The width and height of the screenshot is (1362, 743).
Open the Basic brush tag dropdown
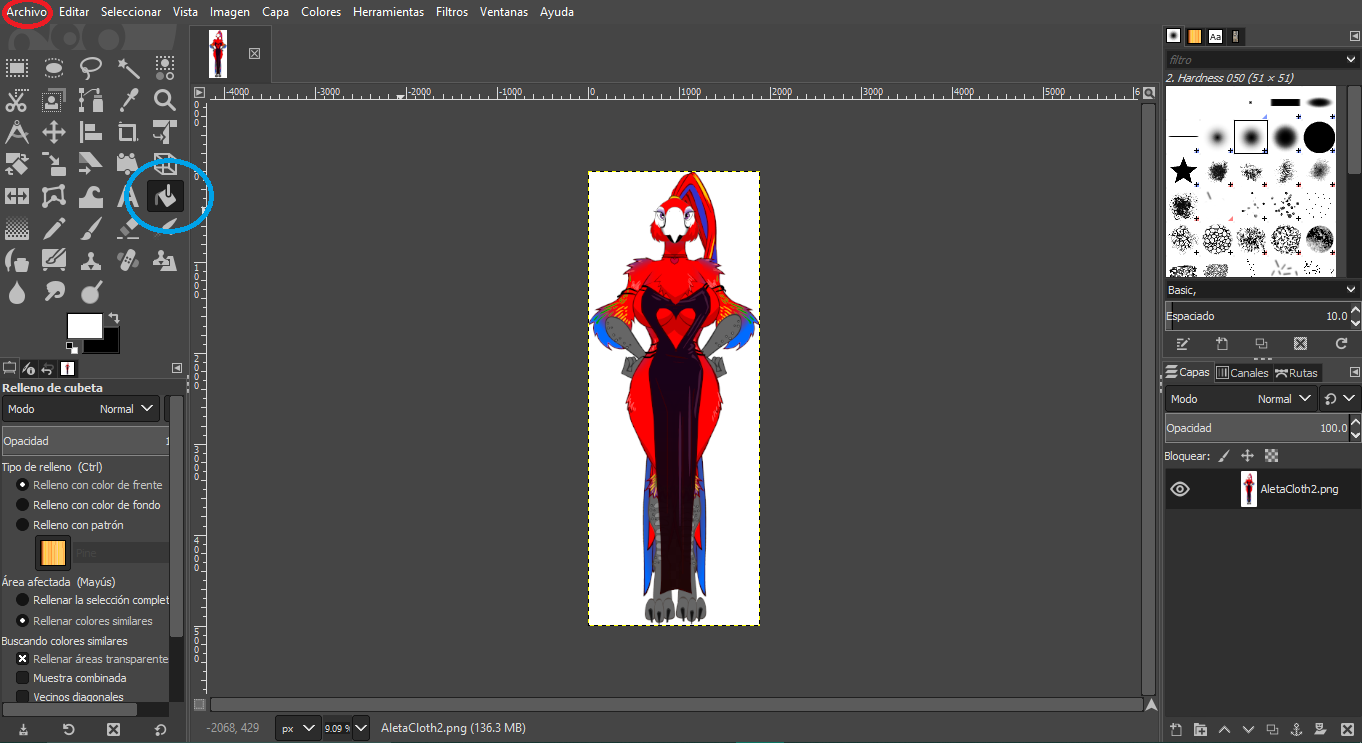click(x=1262, y=289)
